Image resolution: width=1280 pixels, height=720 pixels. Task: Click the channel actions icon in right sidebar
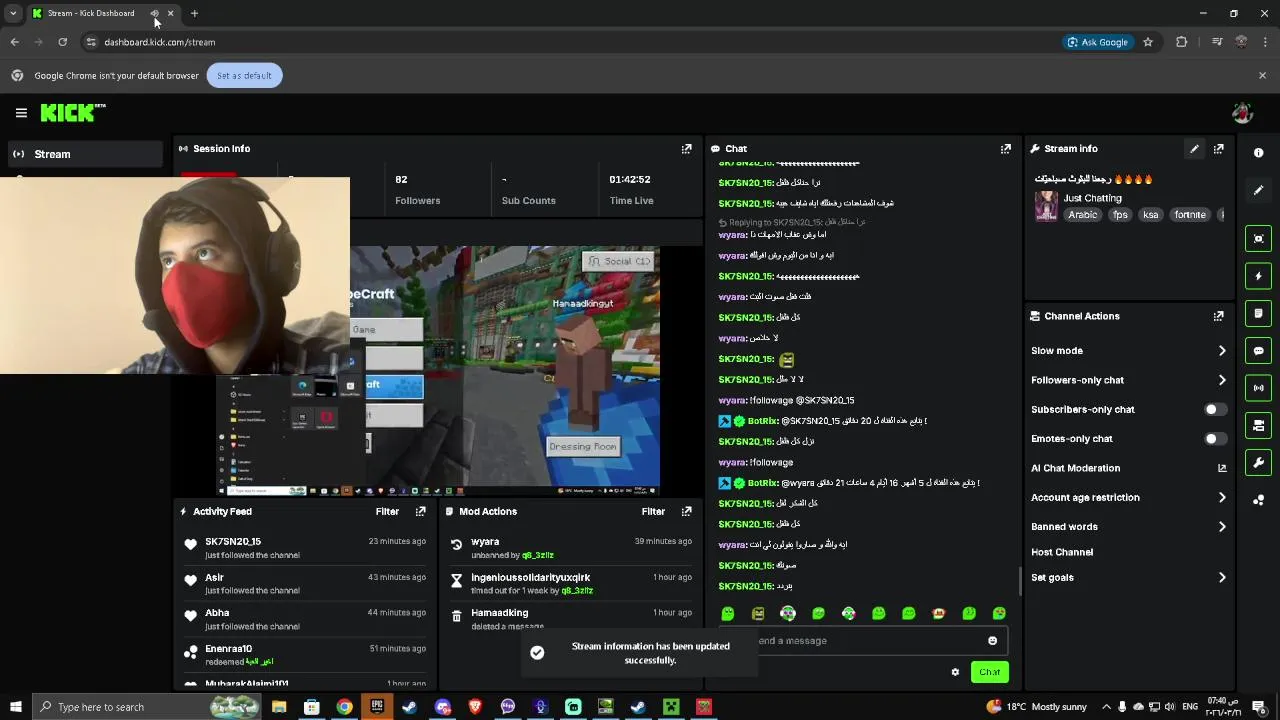coord(1258,426)
